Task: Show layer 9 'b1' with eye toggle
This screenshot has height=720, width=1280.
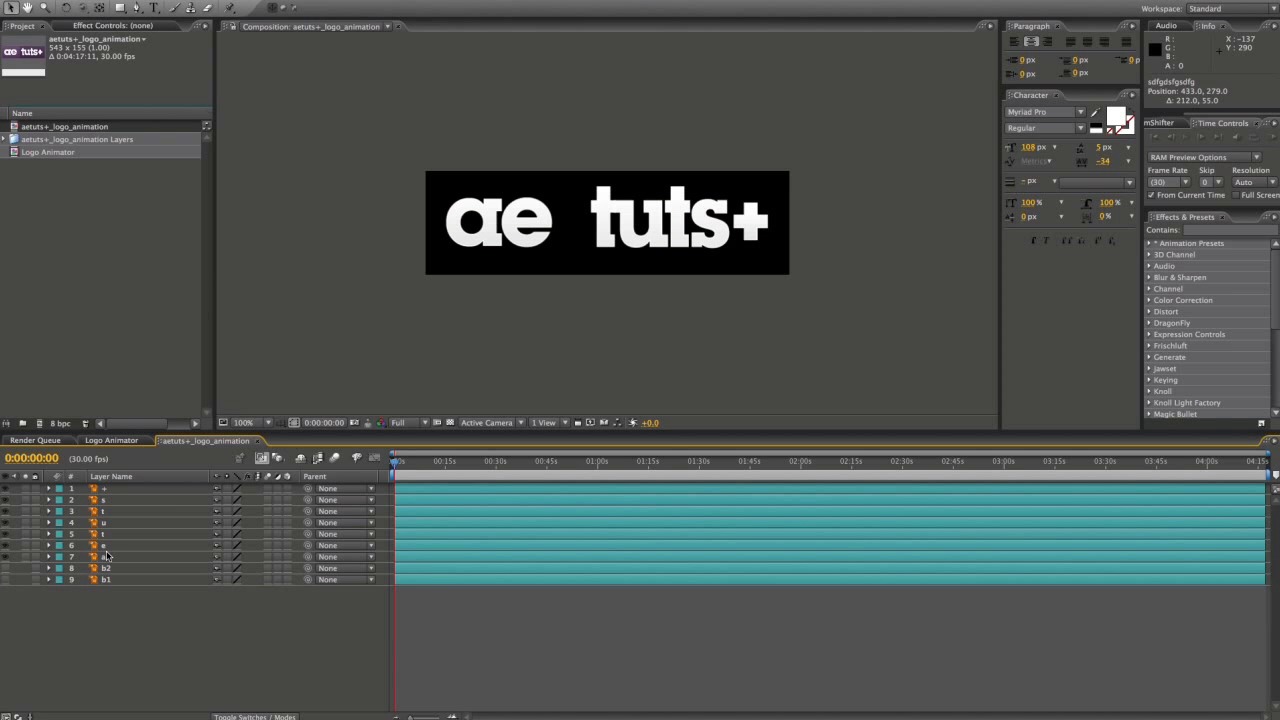Action: click(5, 579)
